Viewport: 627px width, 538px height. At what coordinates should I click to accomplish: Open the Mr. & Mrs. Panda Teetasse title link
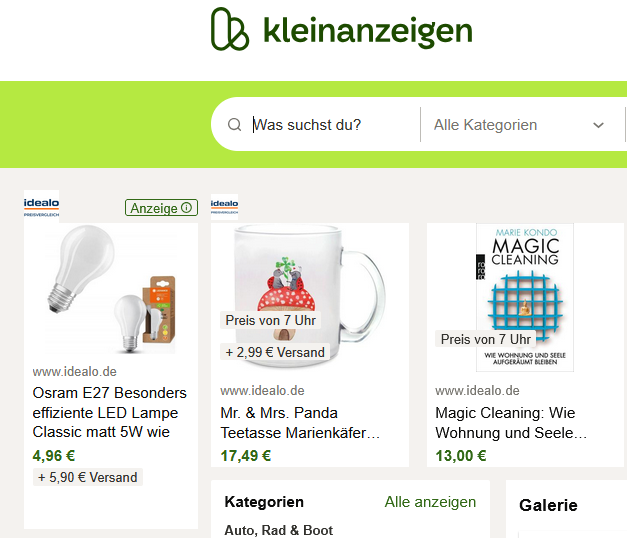coord(300,423)
